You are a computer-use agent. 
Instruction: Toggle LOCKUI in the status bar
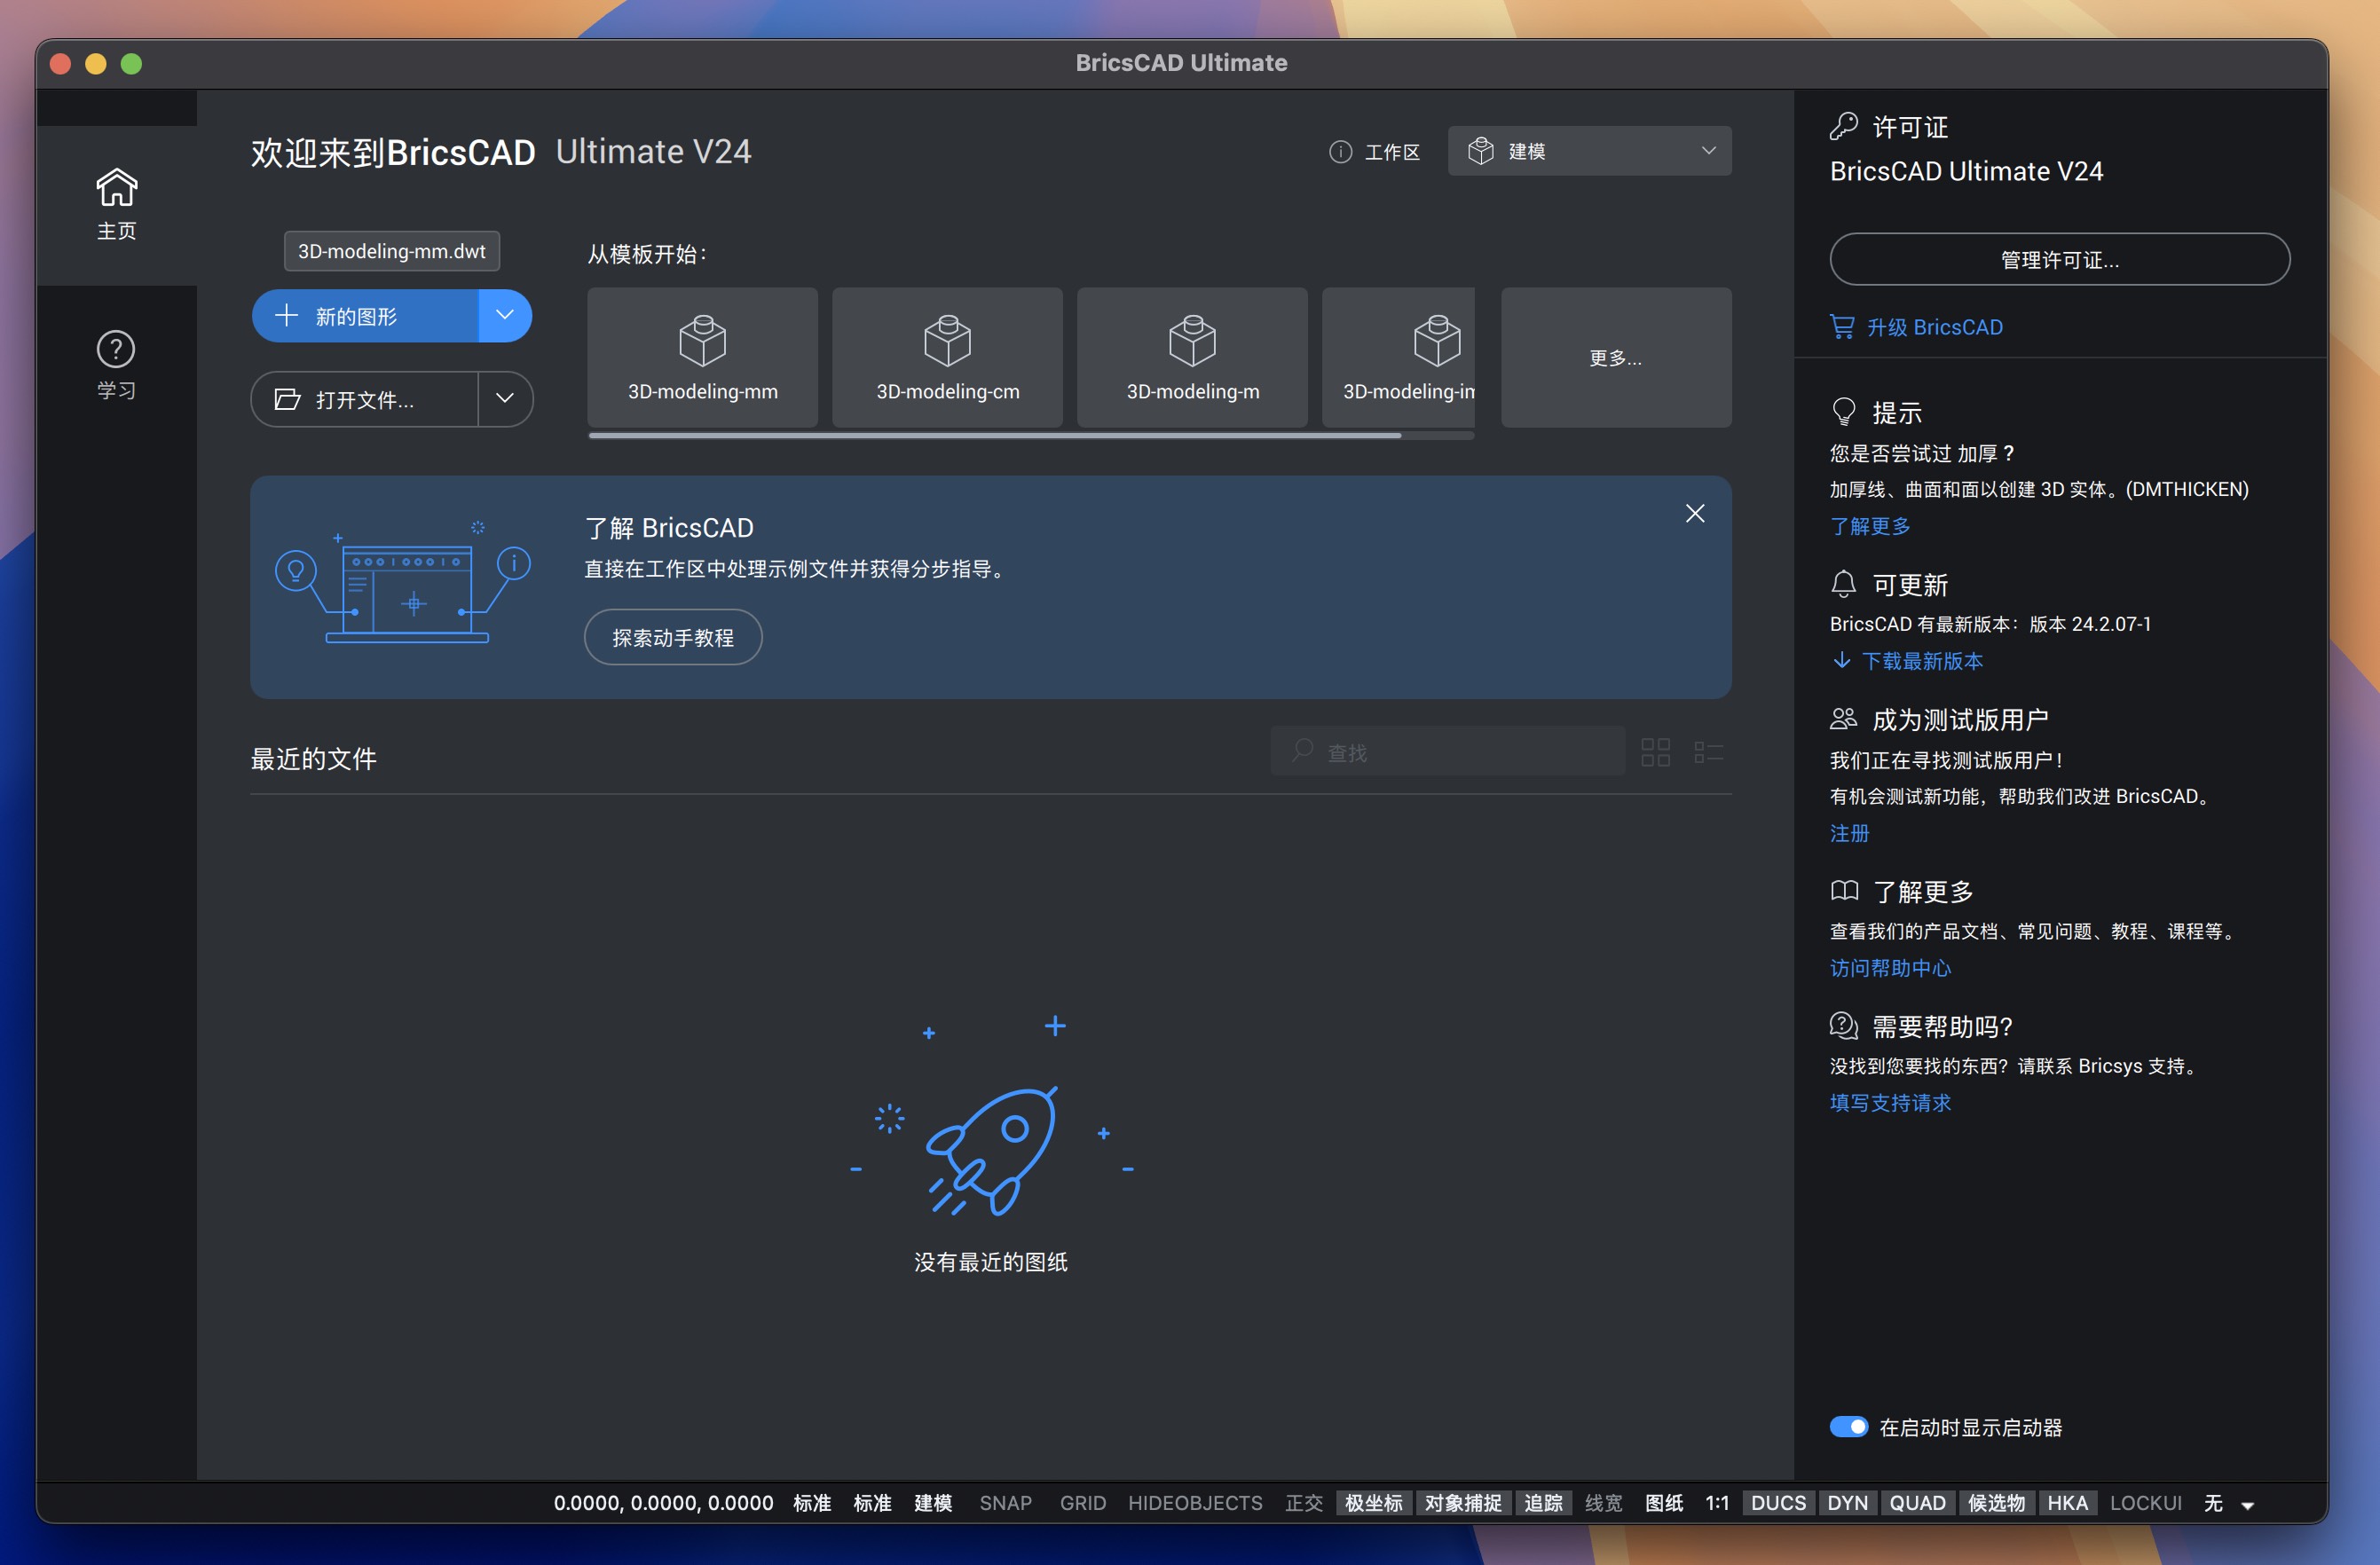(2145, 1502)
